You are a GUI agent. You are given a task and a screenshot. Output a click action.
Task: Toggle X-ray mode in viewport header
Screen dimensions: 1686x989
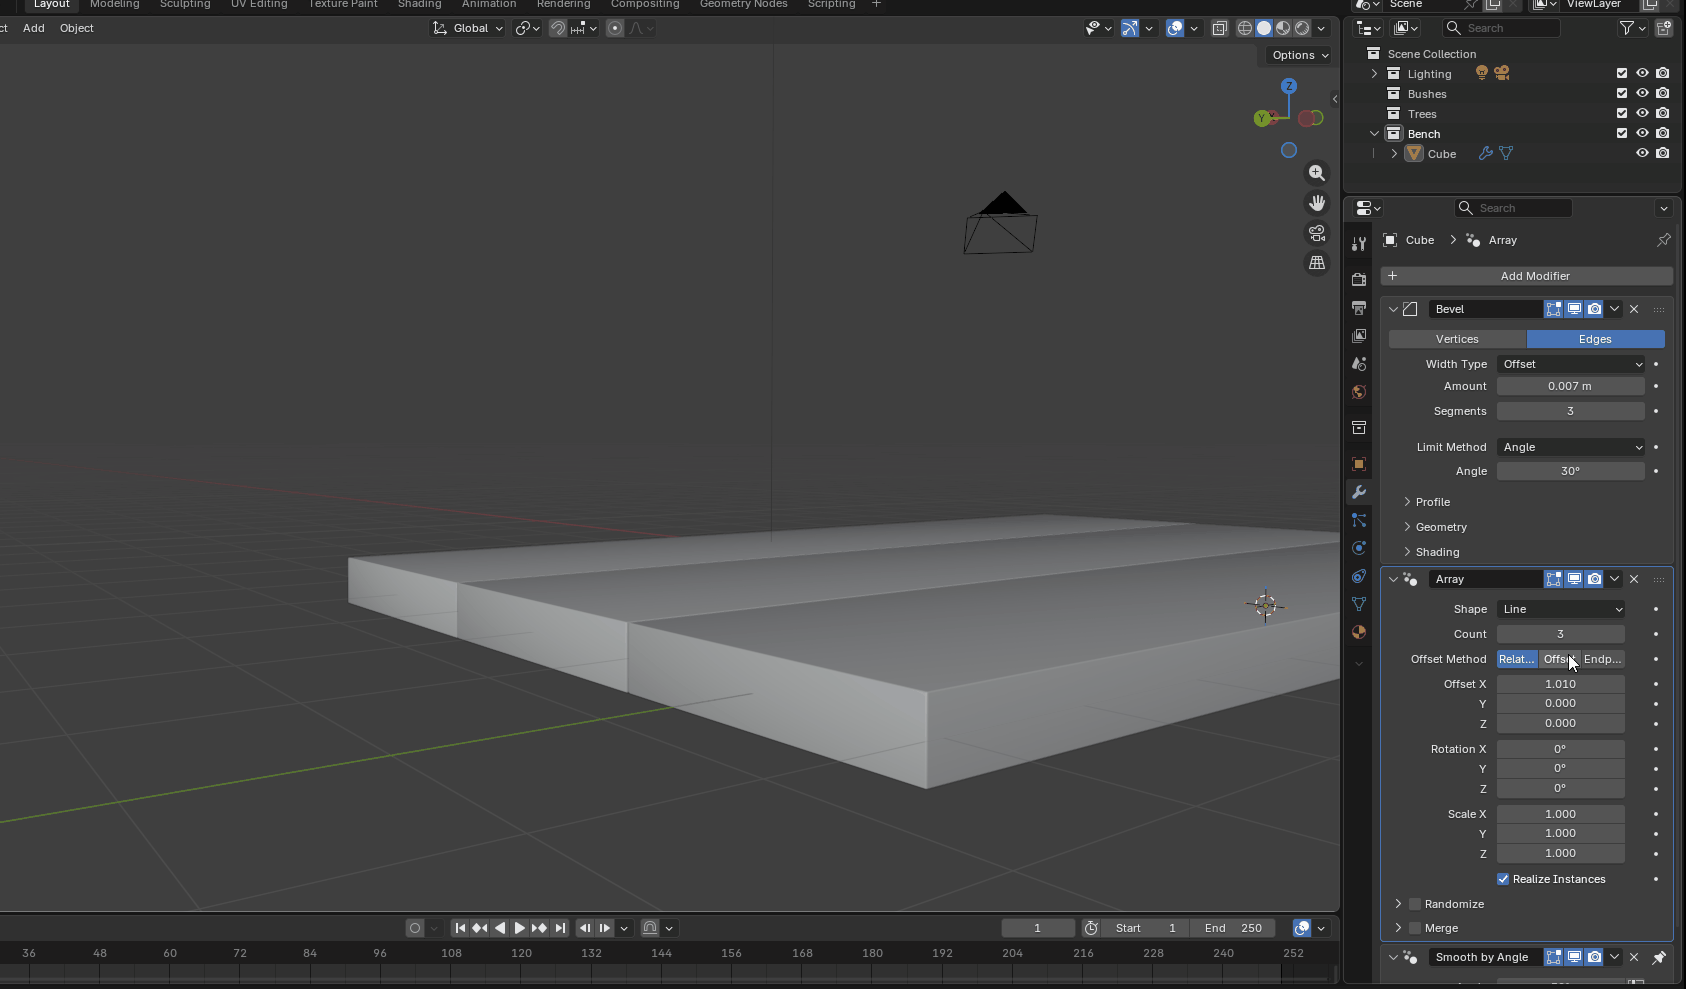coord(1219,28)
